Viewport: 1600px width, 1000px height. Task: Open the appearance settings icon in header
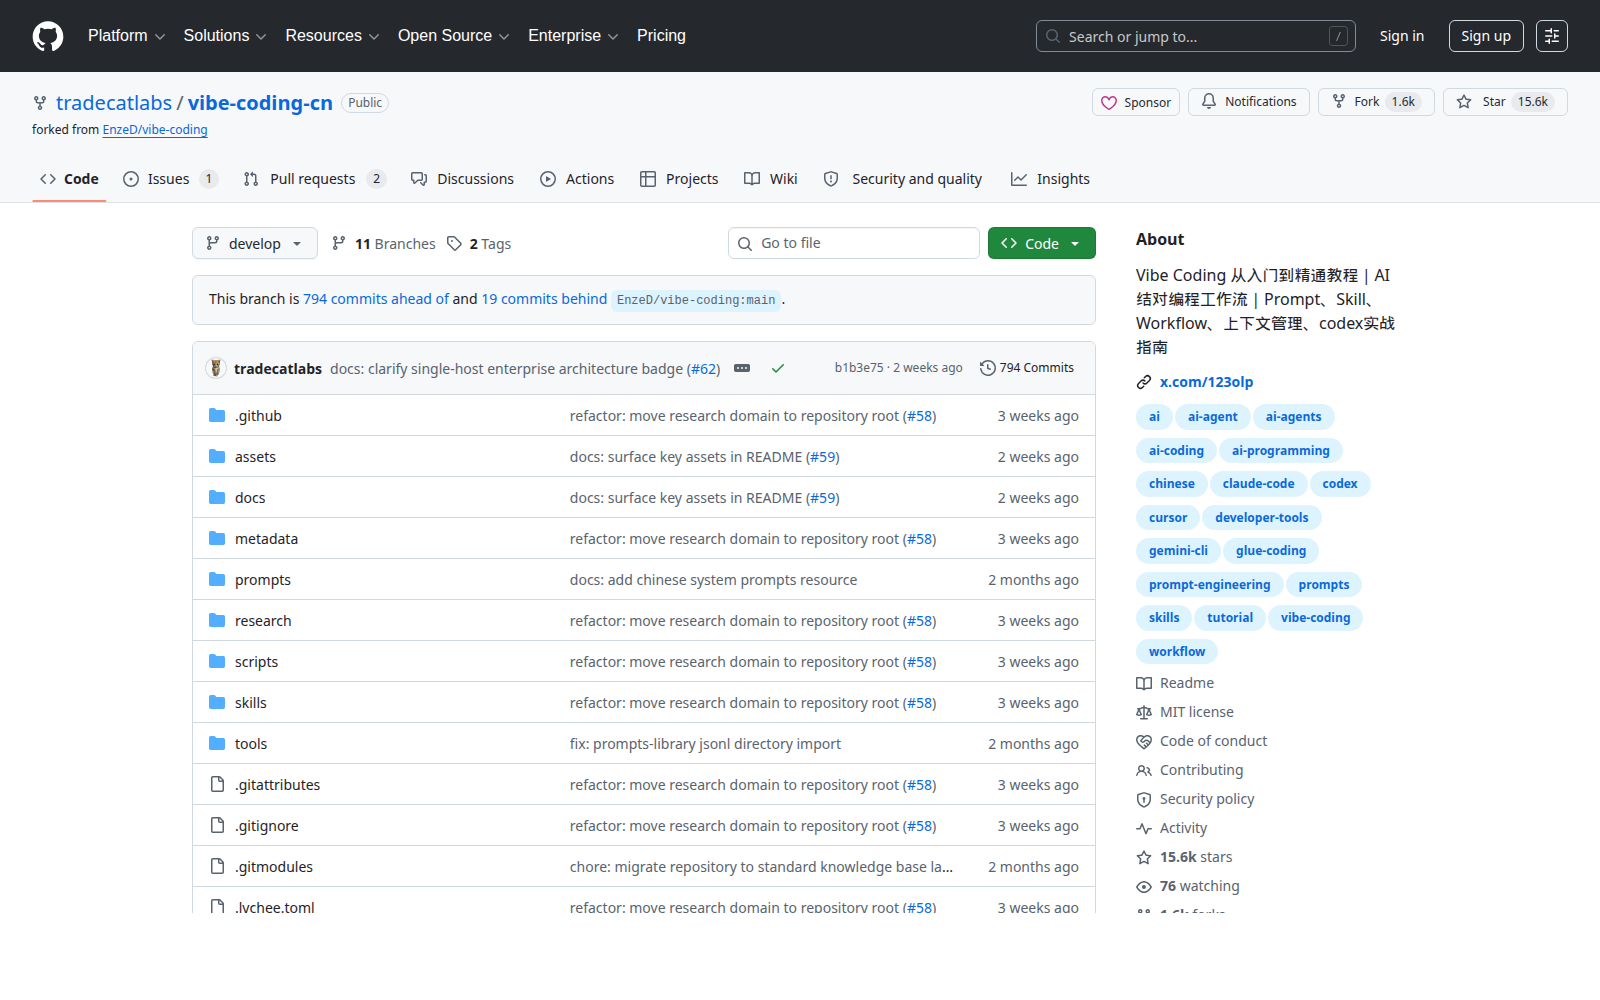click(x=1552, y=36)
